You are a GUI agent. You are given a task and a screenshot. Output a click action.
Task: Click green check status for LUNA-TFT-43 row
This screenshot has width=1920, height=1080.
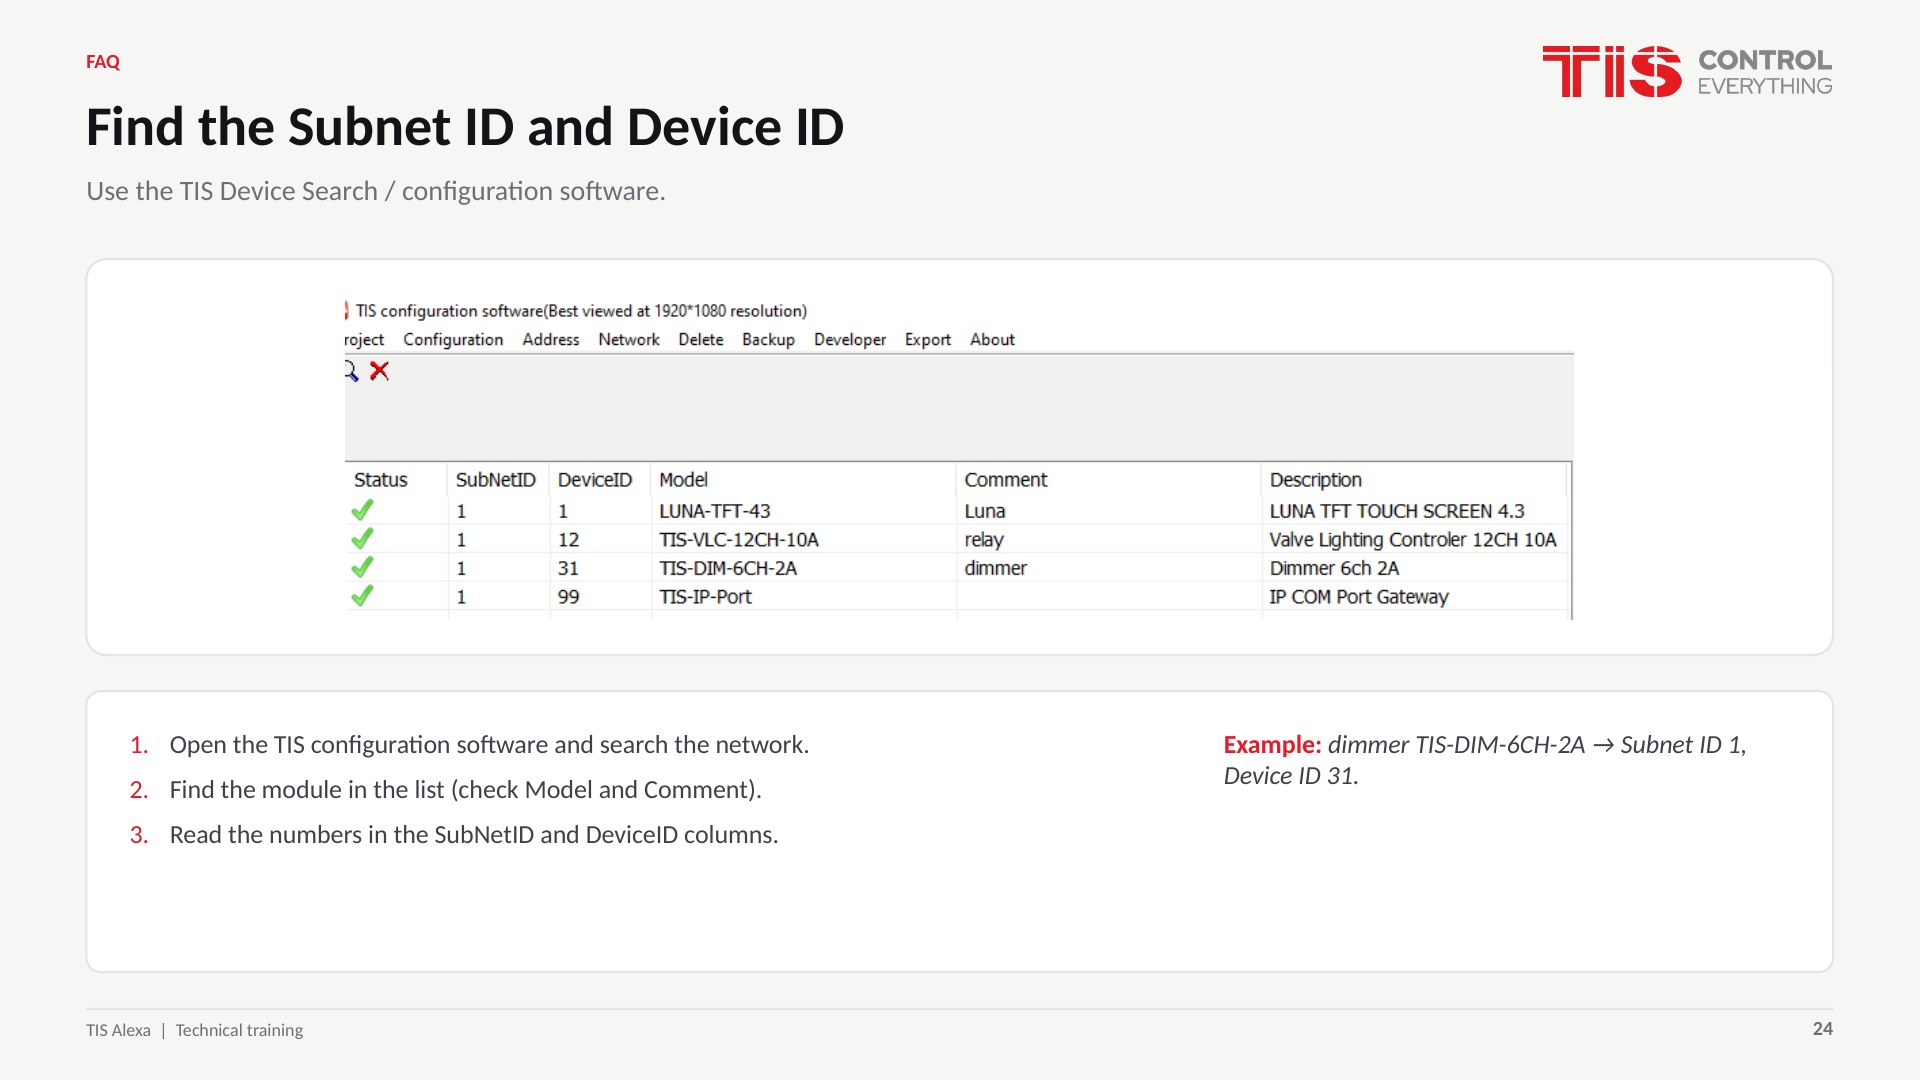tap(362, 511)
